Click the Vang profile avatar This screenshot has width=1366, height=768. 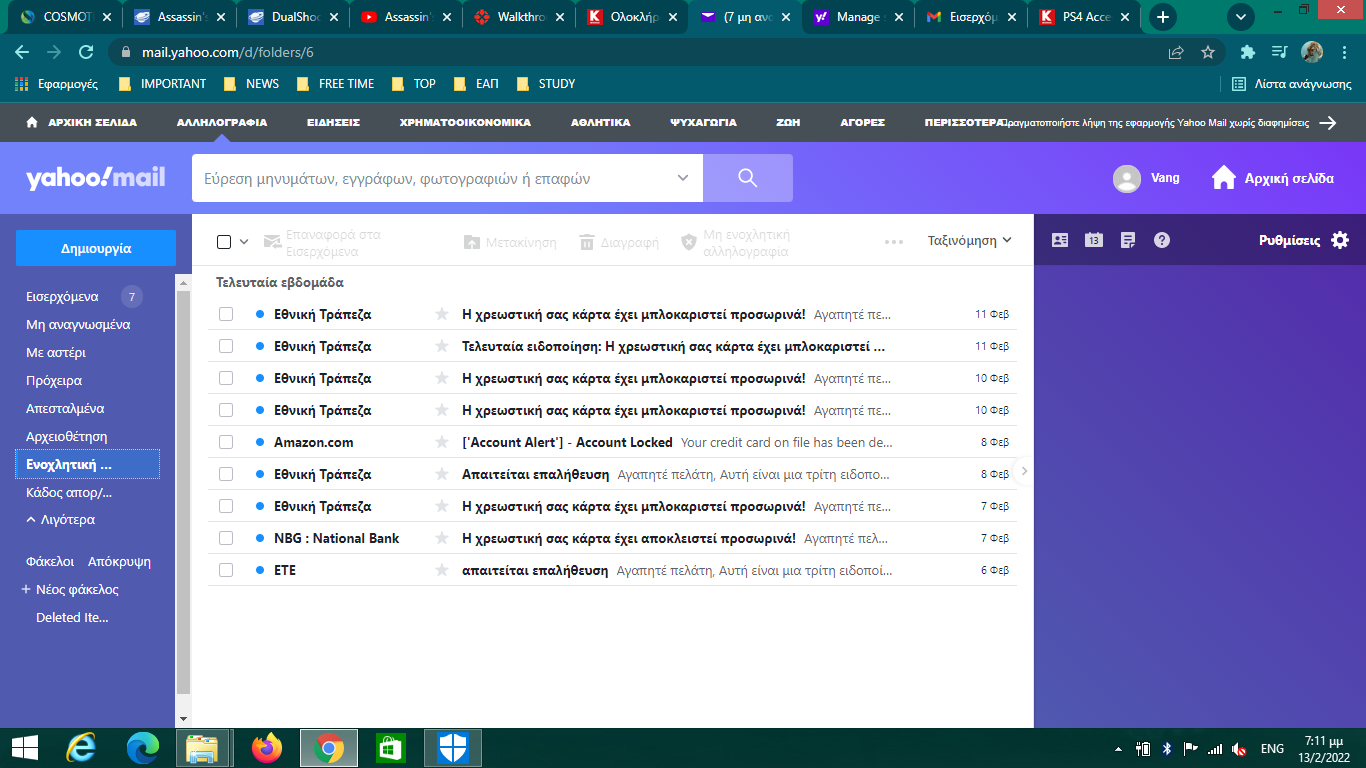(1127, 179)
